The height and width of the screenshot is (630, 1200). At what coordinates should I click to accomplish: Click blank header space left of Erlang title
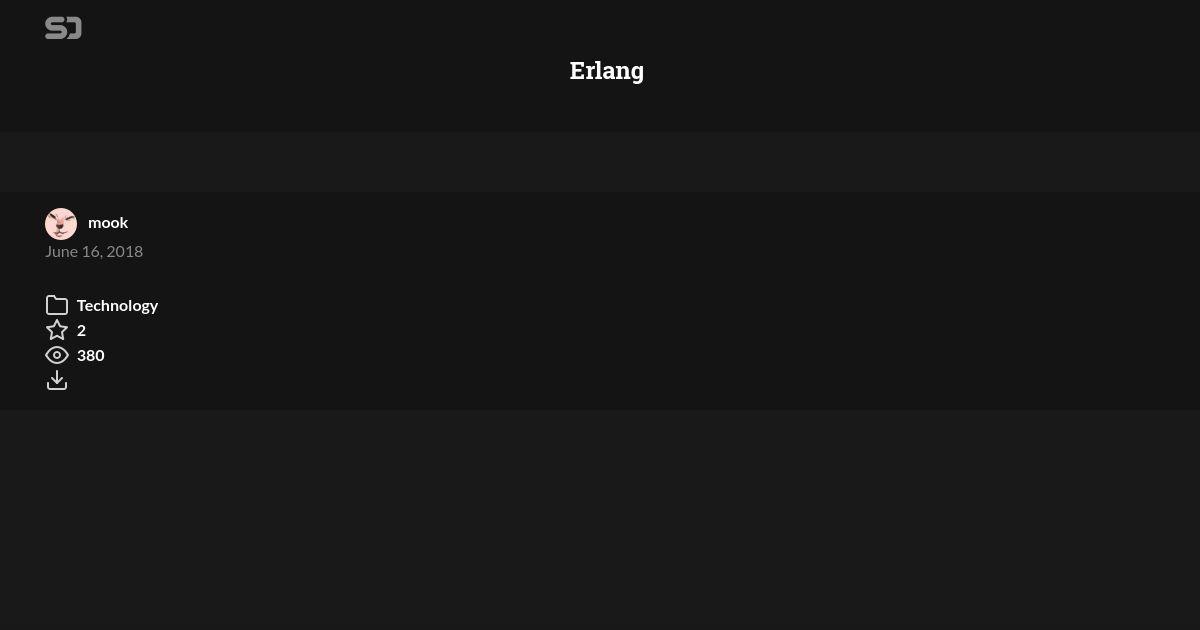pos(300,70)
